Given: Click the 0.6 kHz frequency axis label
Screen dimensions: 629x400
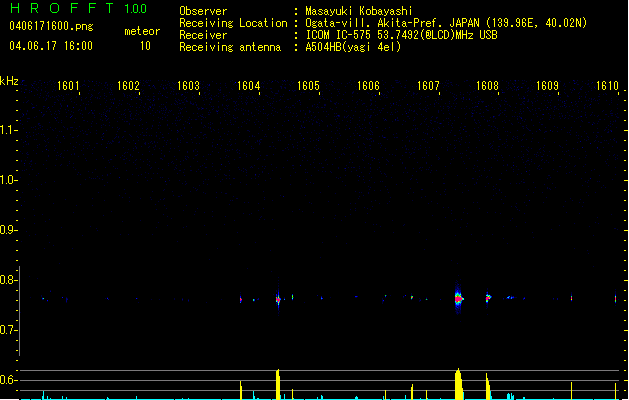Looking at the screenshot, I should pos(8,380).
